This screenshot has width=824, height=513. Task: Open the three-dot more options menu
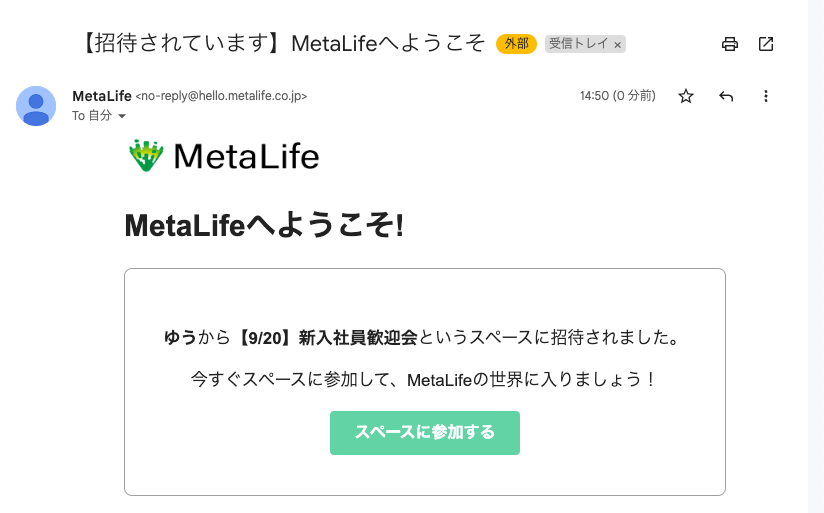point(766,96)
